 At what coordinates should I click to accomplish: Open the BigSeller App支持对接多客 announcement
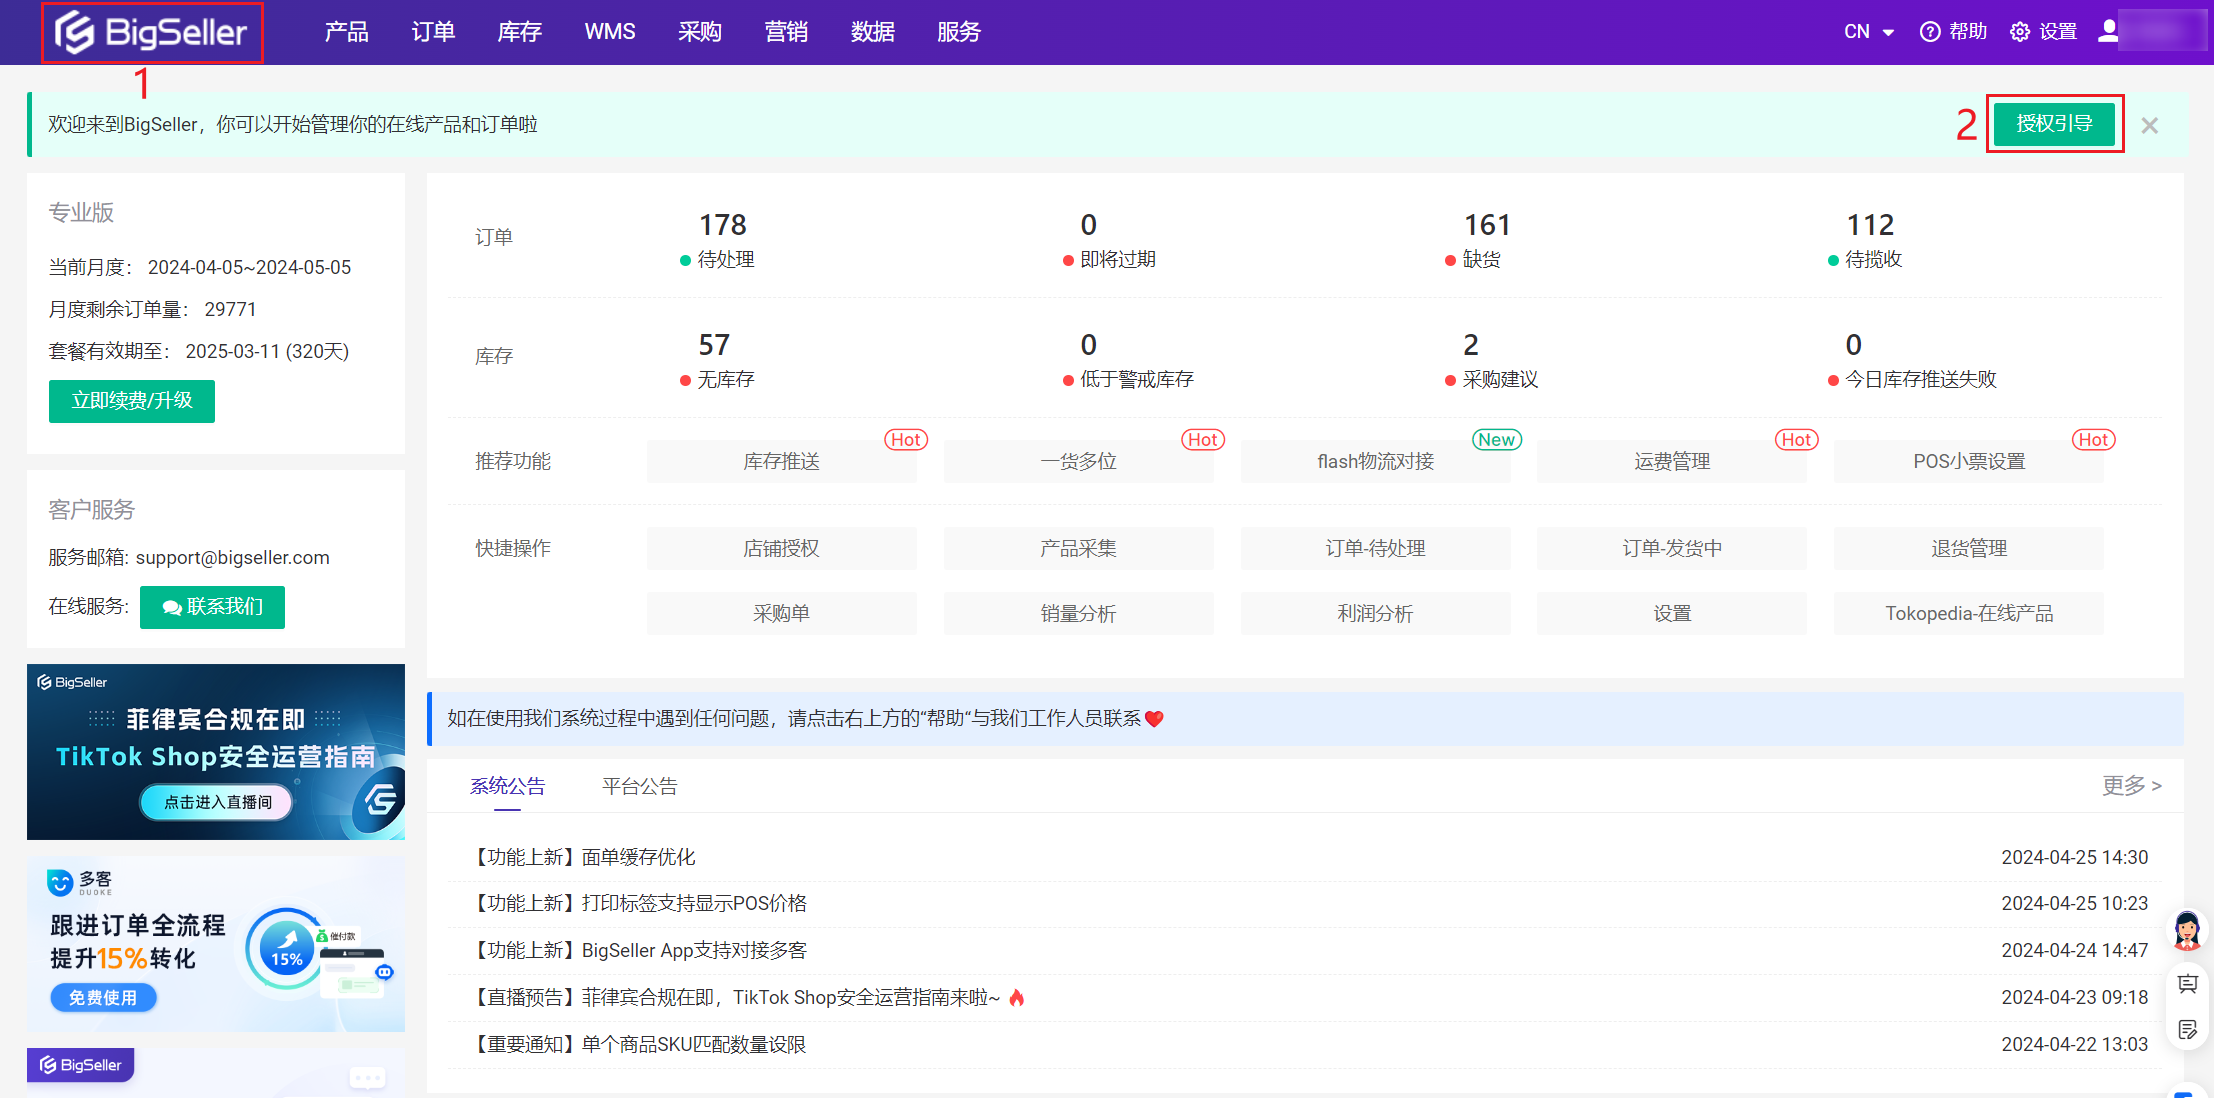click(x=640, y=950)
